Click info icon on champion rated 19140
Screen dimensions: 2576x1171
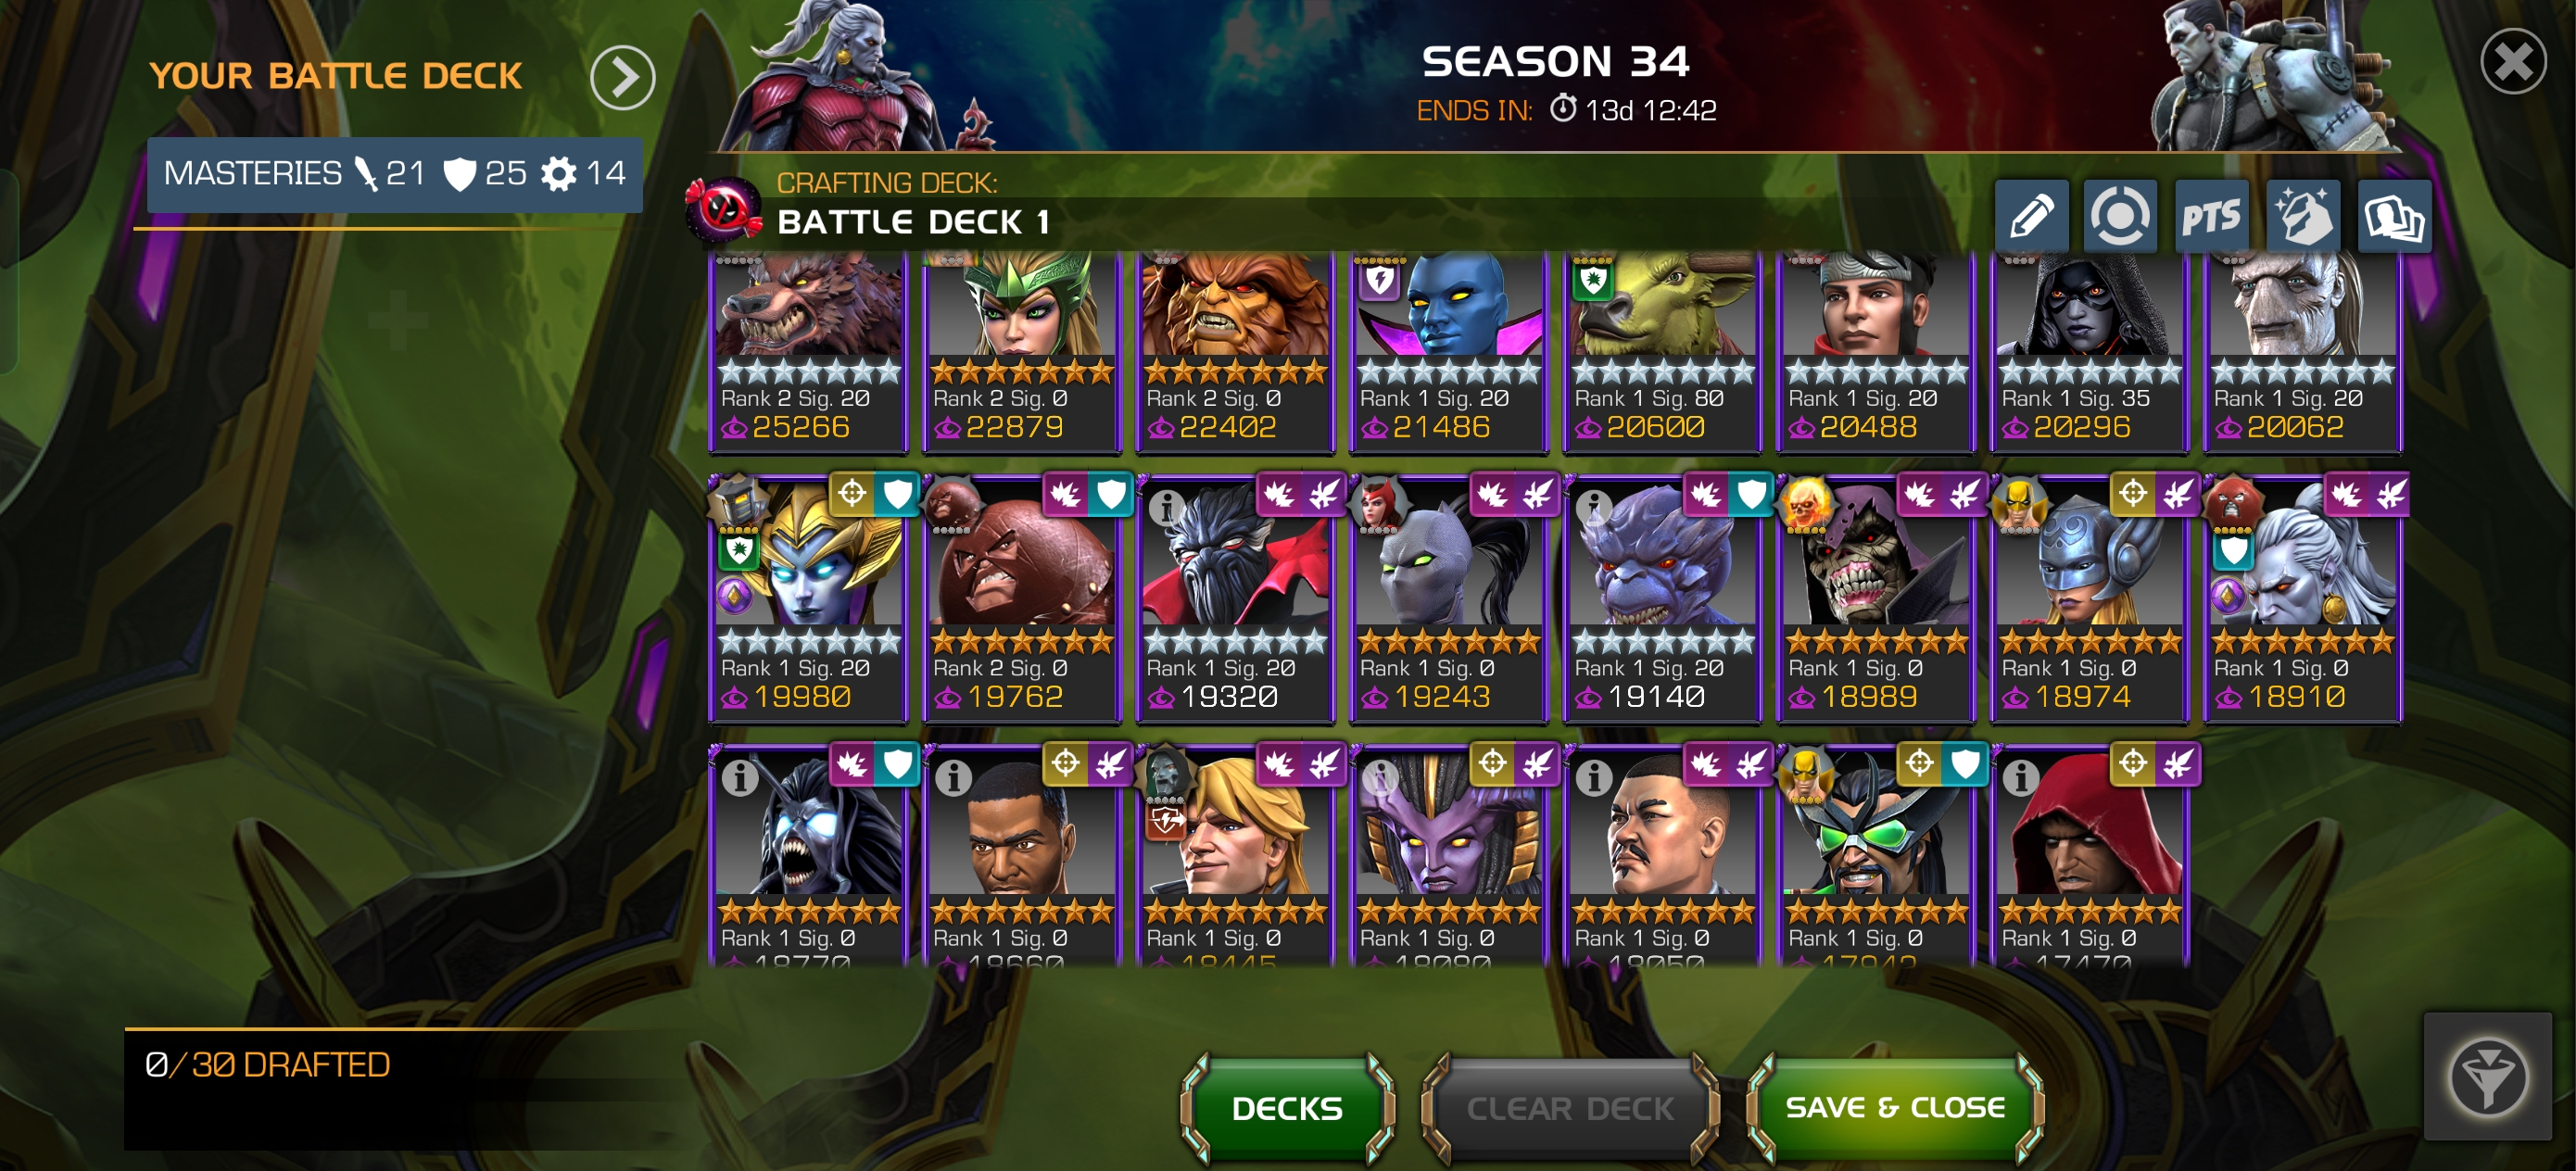[1594, 508]
